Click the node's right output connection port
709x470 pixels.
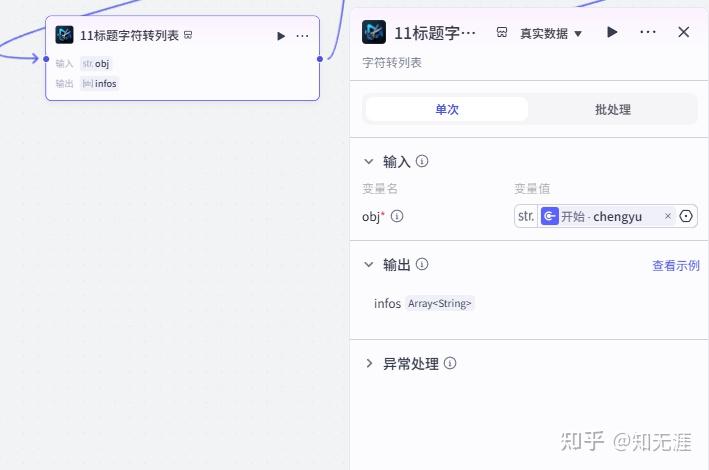[320, 59]
